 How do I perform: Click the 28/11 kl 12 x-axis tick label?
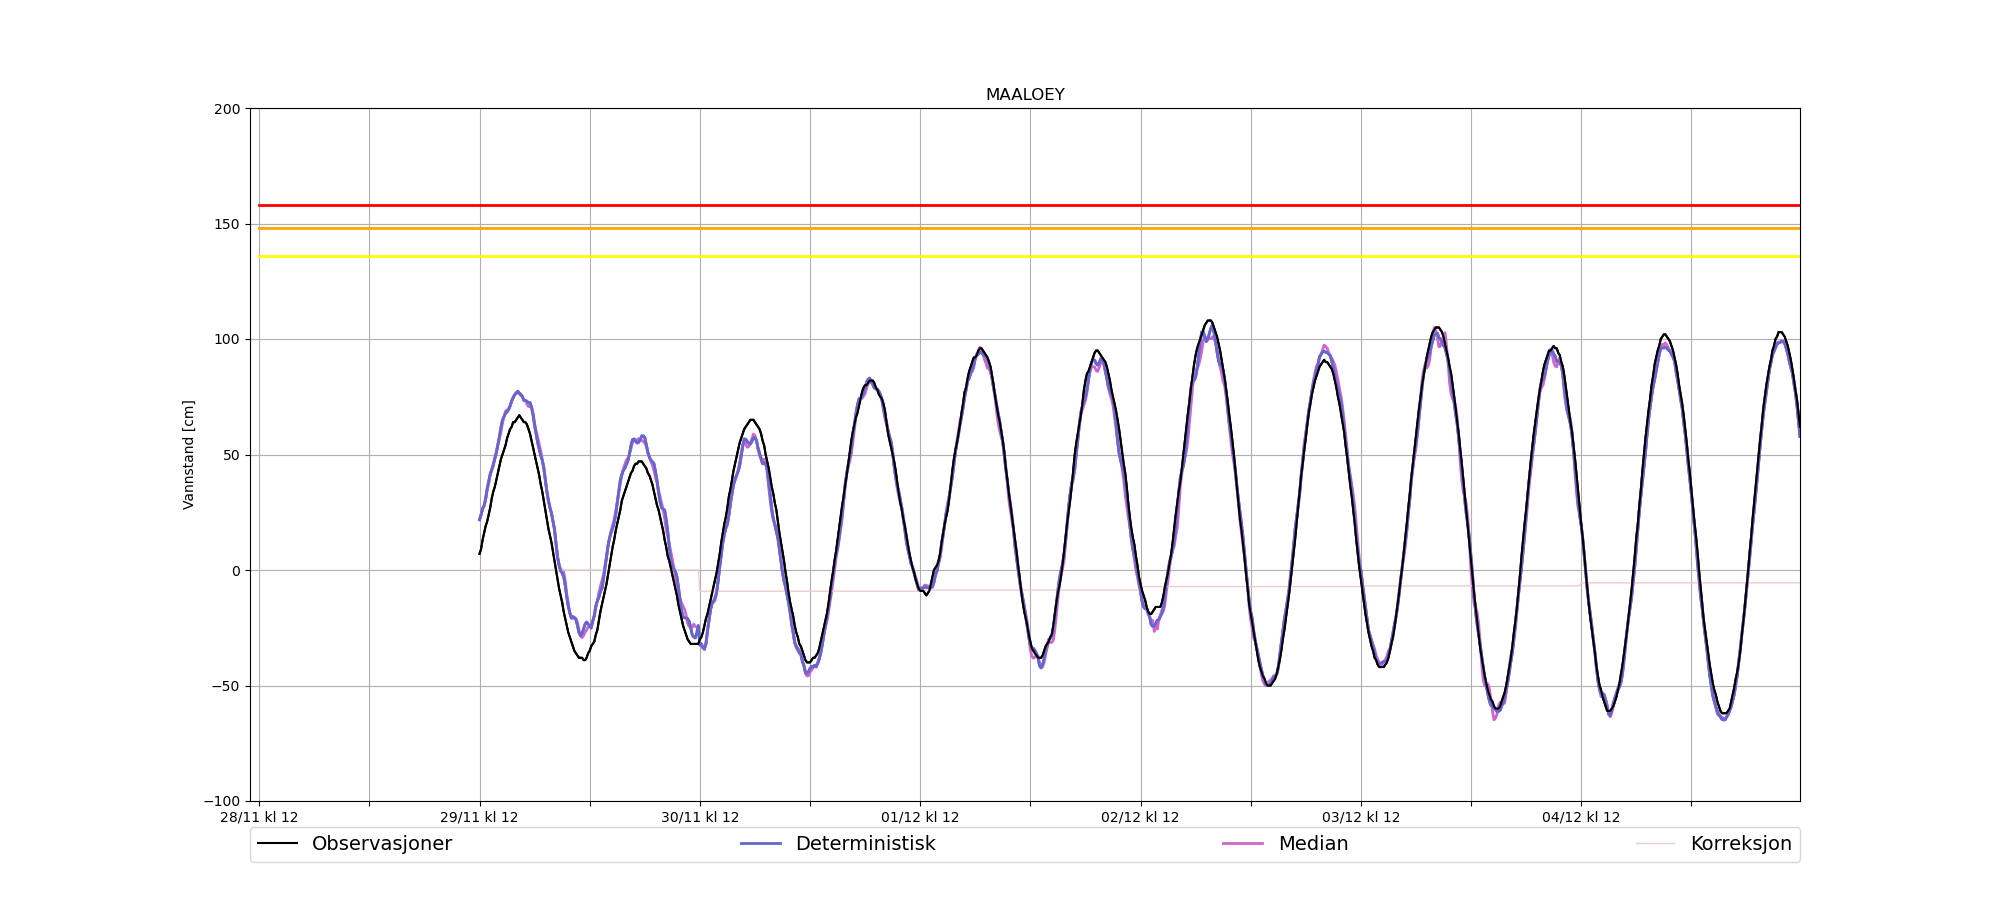tap(259, 817)
